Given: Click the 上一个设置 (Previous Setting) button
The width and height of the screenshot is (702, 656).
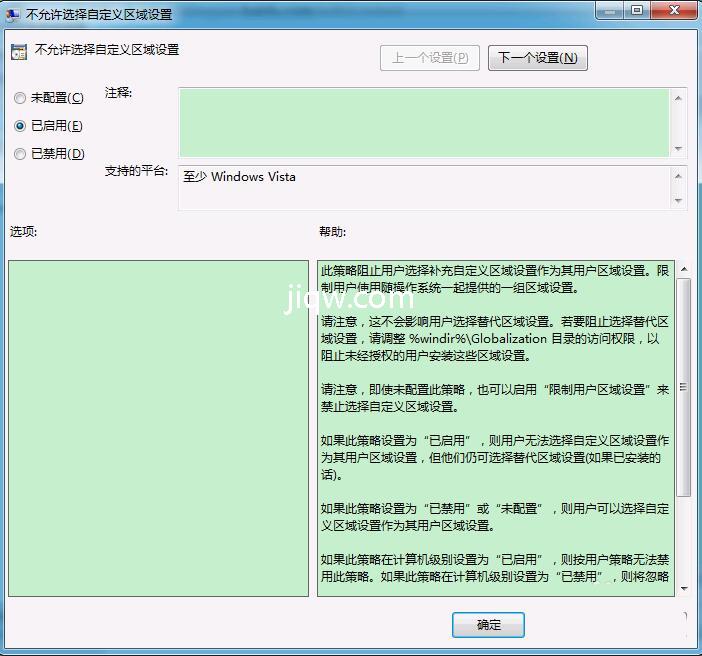Looking at the screenshot, I should point(430,58).
